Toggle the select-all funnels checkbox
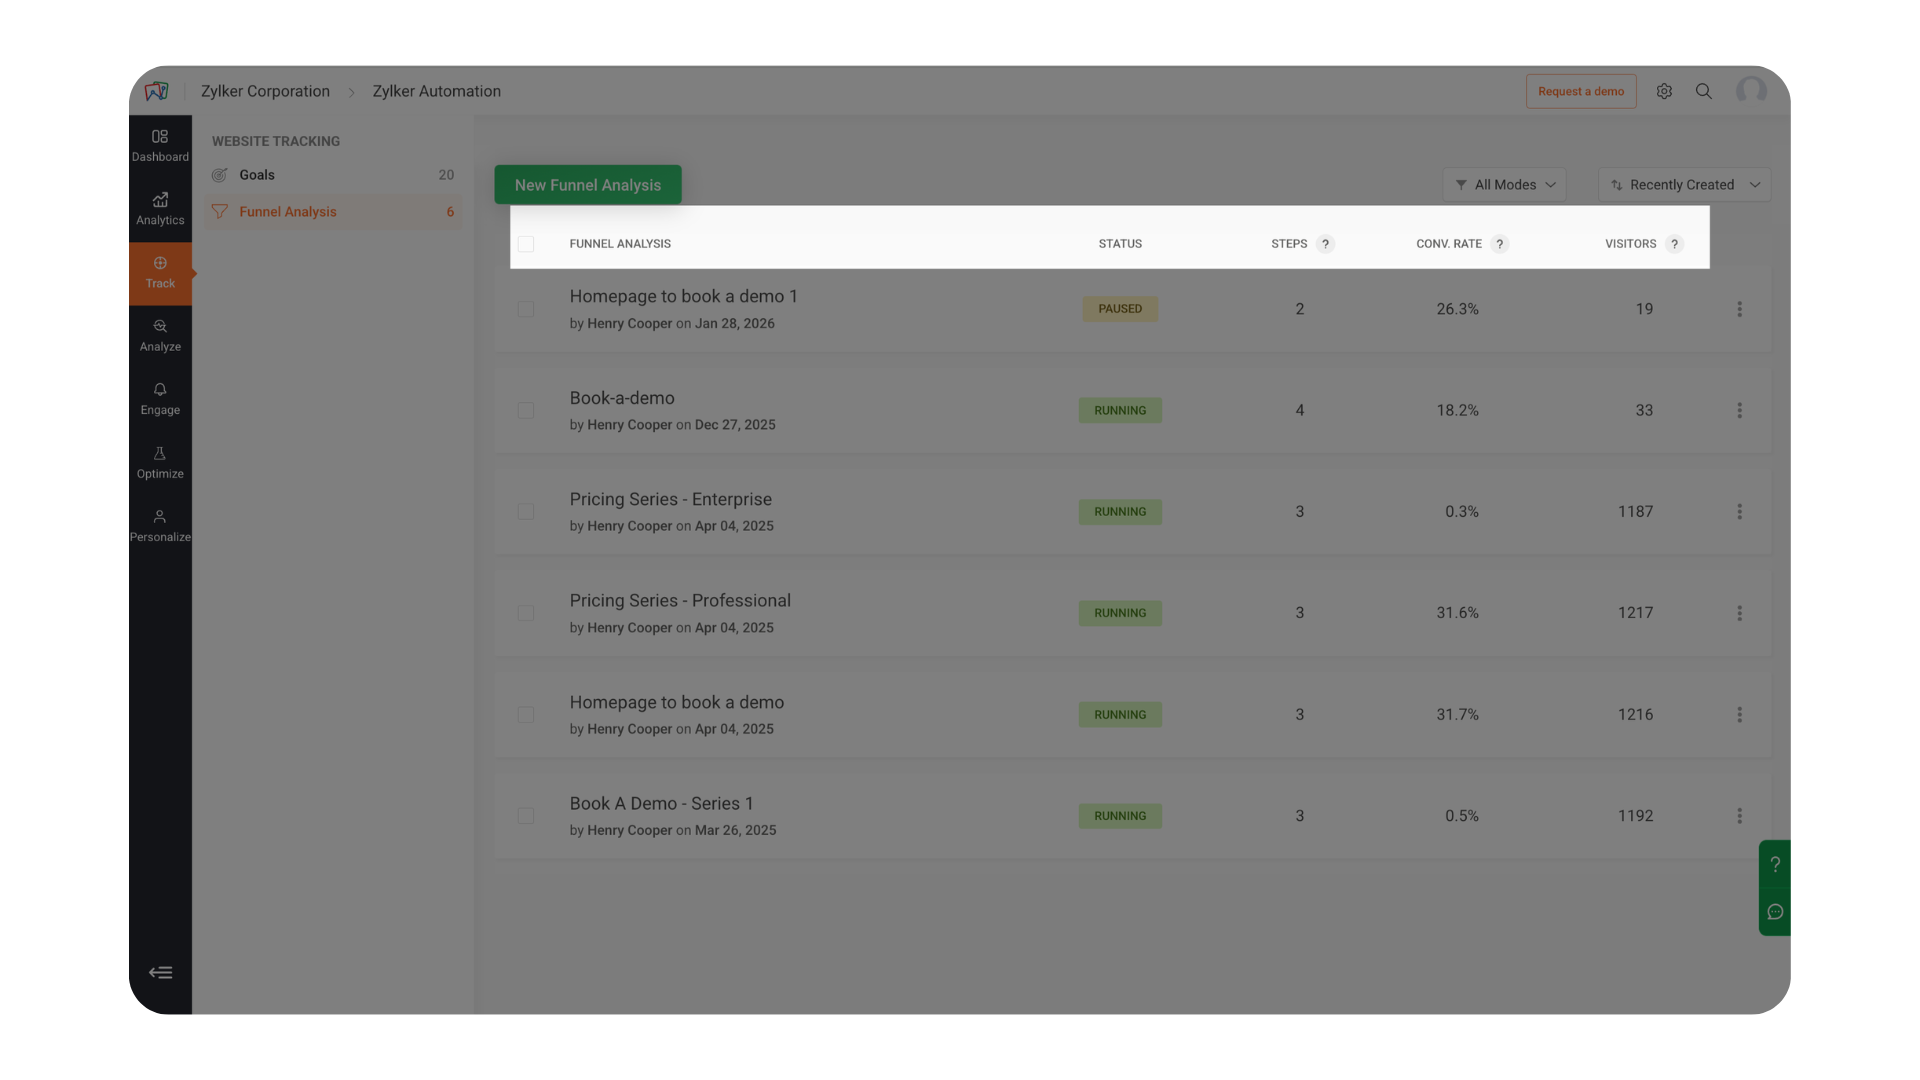Screen dimensions: 1920x1080 [x=526, y=244]
